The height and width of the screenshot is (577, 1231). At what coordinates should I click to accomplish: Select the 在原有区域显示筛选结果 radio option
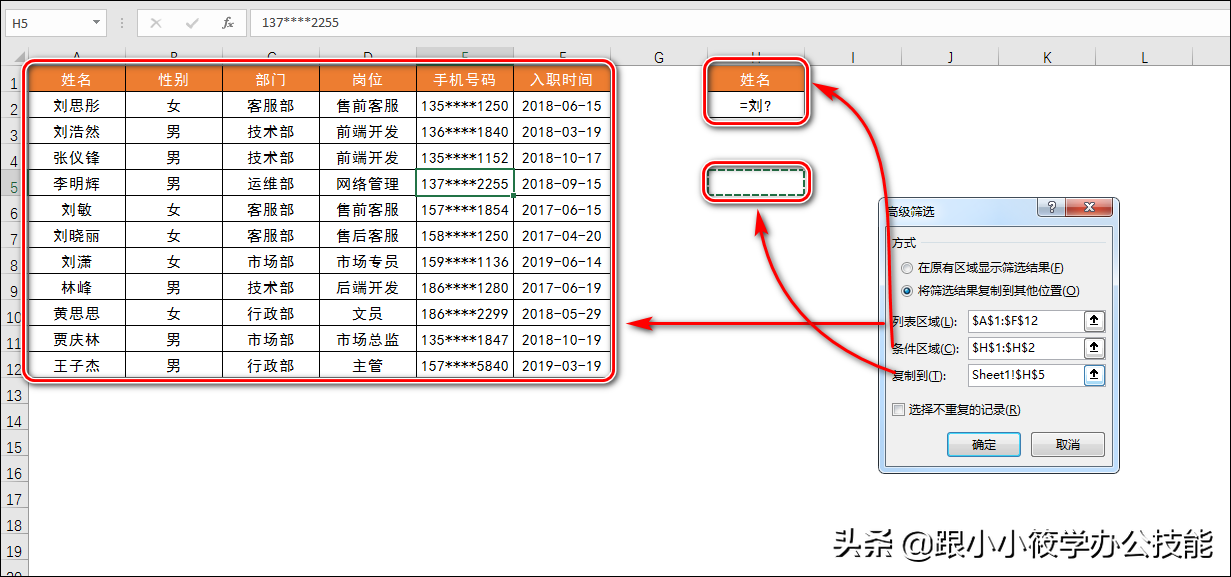[x=907, y=267]
